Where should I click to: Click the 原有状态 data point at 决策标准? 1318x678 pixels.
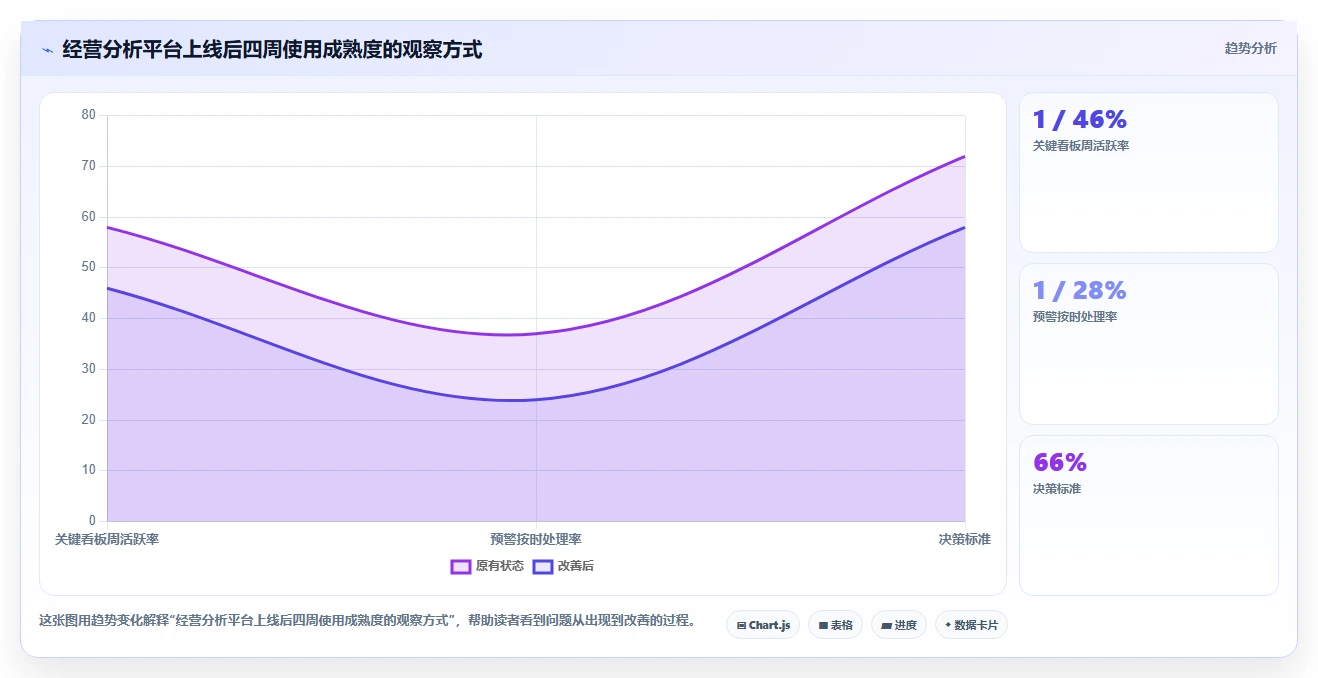pos(964,156)
